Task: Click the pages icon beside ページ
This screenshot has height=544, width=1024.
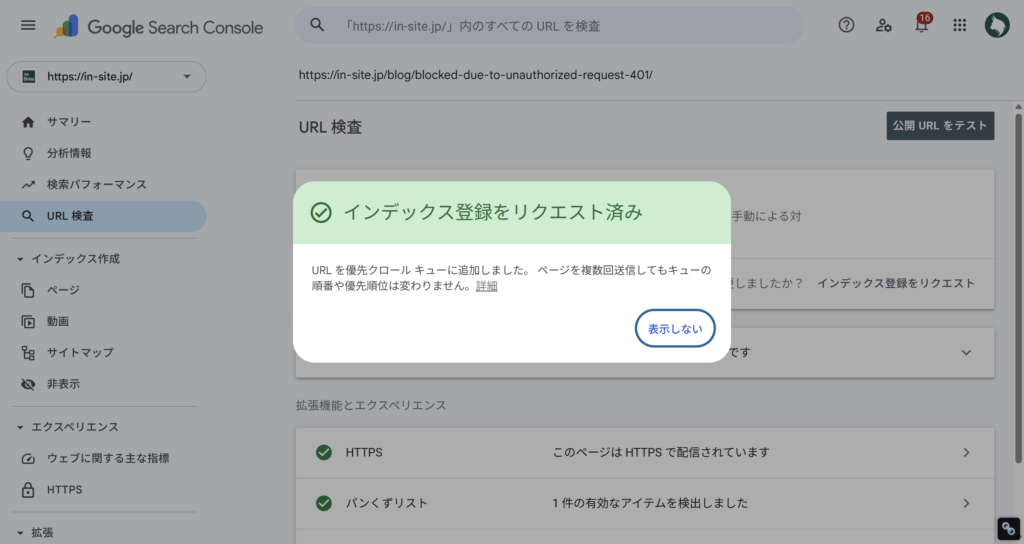Action: click(x=28, y=290)
